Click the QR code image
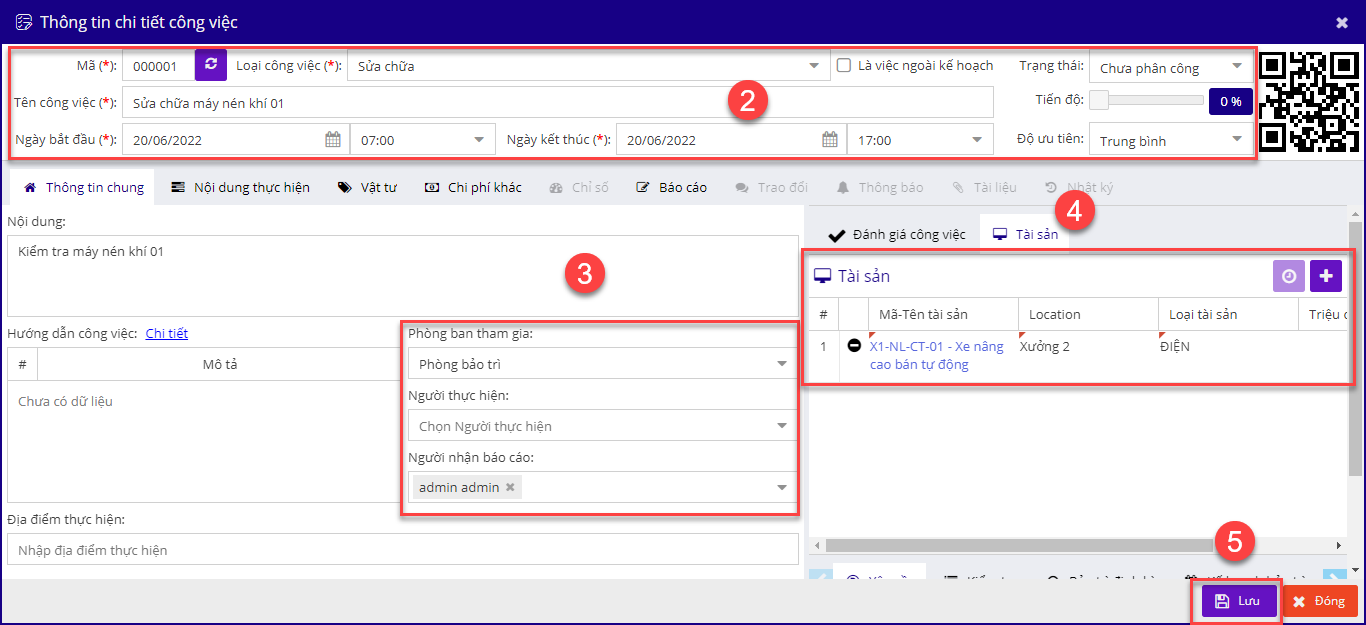 1309,101
